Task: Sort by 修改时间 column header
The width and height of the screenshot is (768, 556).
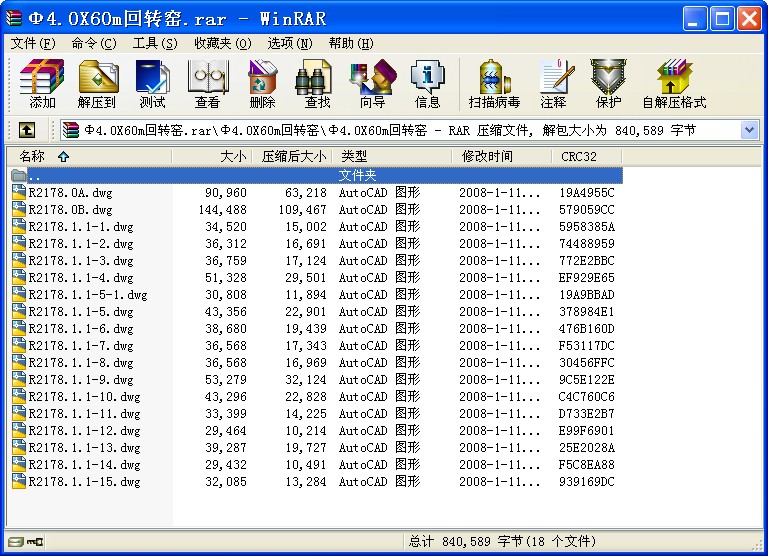Action: pos(502,156)
